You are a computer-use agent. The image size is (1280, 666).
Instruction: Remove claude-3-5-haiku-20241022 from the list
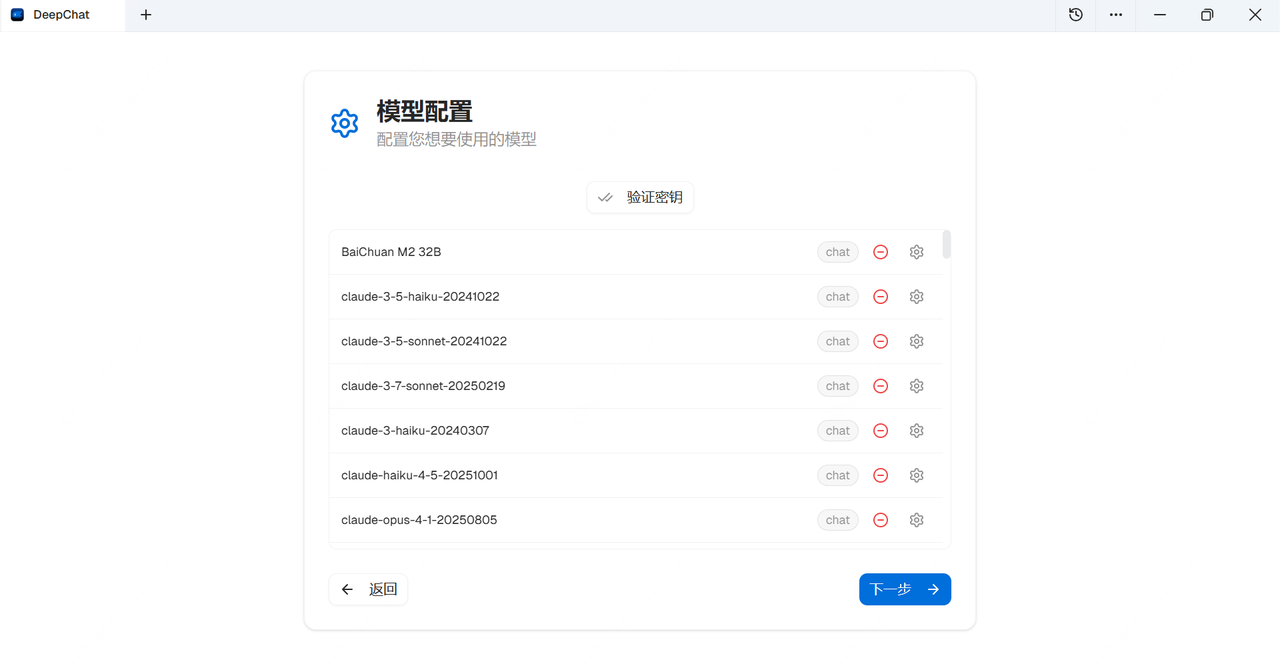pyautogui.click(x=880, y=297)
